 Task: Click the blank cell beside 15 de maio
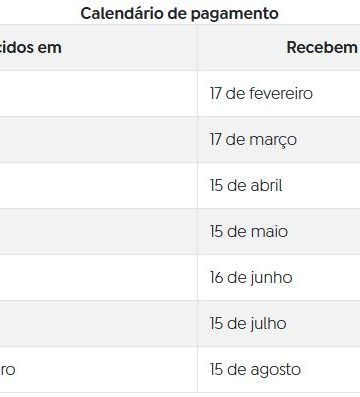point(99,232)
